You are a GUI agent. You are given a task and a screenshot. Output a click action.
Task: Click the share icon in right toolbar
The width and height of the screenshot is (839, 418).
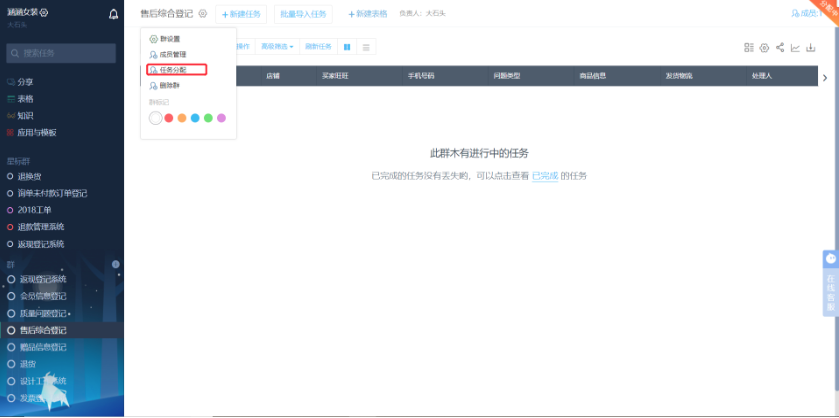[x=780, y=48]
